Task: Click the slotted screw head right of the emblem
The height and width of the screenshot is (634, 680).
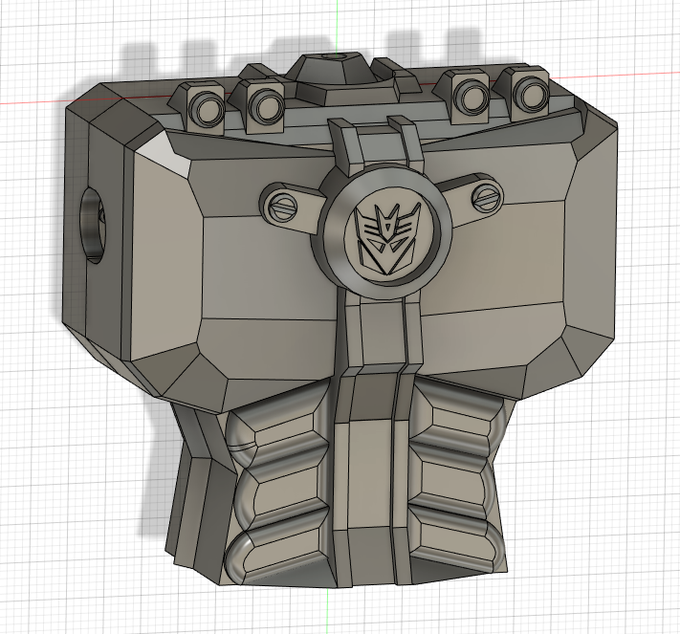Action: [x=487, y=199]
